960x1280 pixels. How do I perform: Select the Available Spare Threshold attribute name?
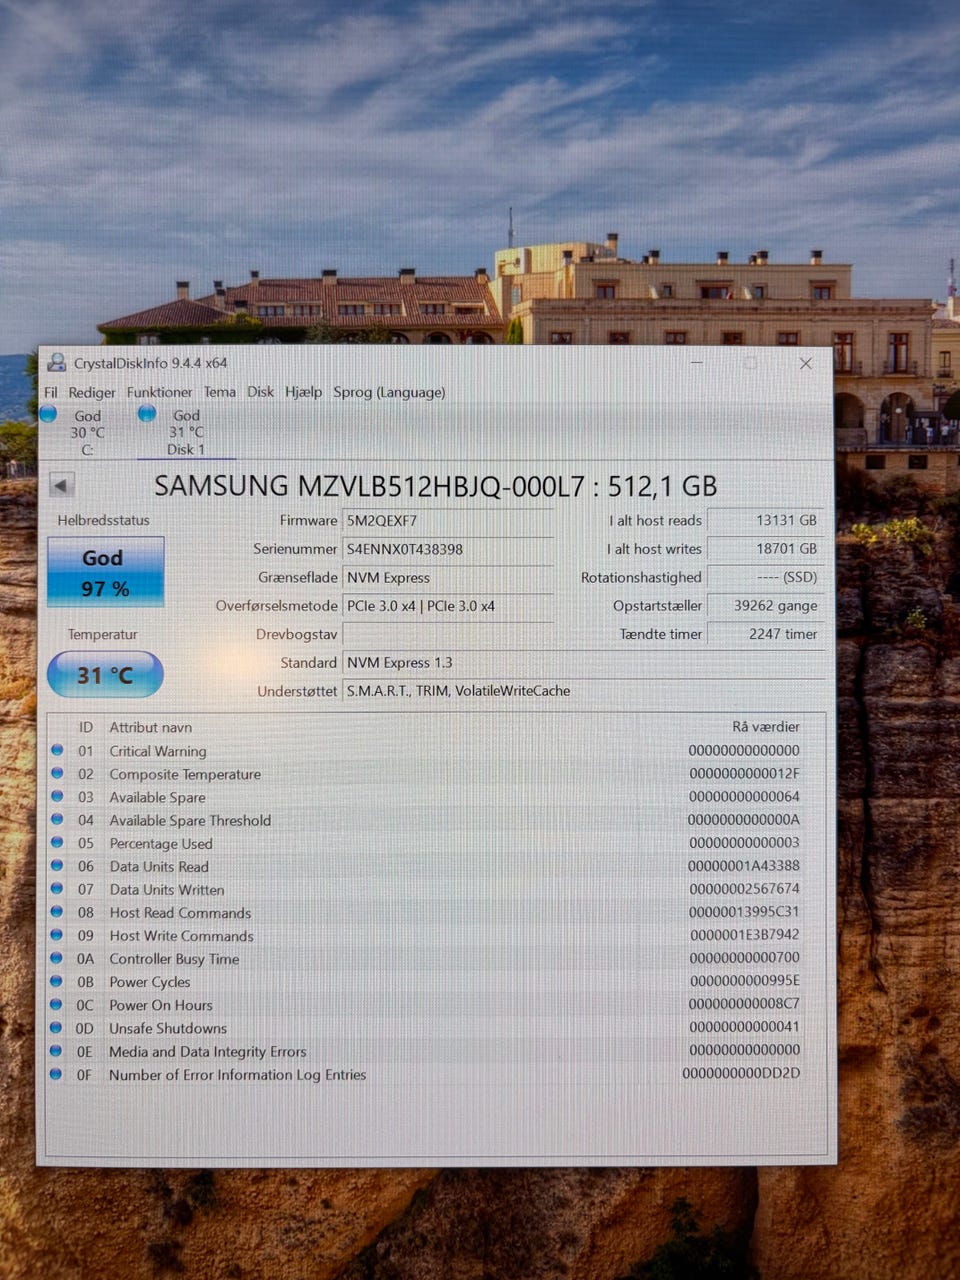(x=190, y=820)
